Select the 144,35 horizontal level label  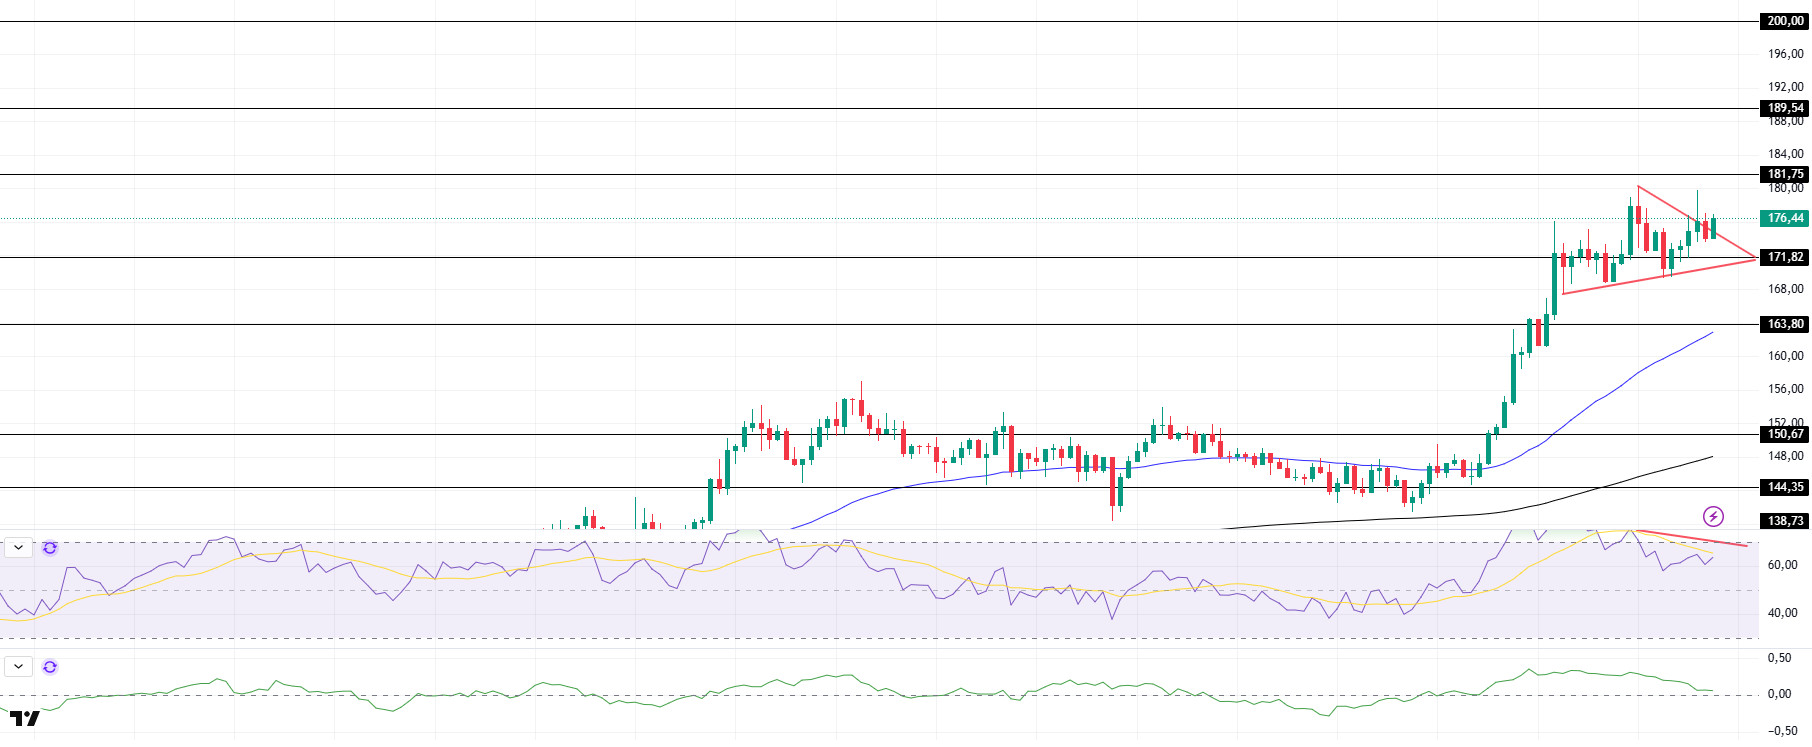(1785, 487)
